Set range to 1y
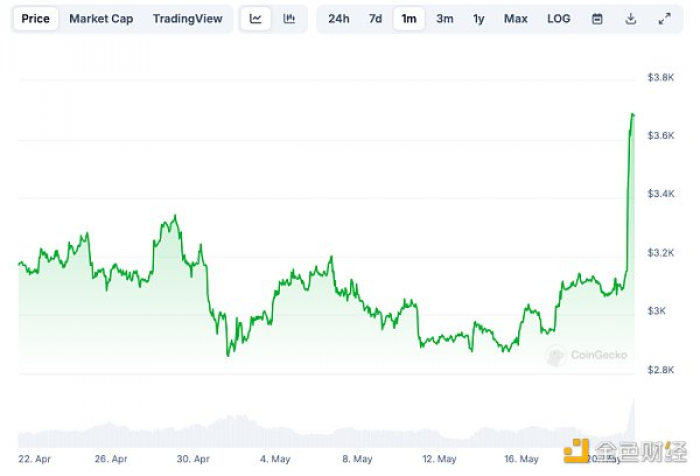Viewport: 700px width, 476px height. coord(479,19)
